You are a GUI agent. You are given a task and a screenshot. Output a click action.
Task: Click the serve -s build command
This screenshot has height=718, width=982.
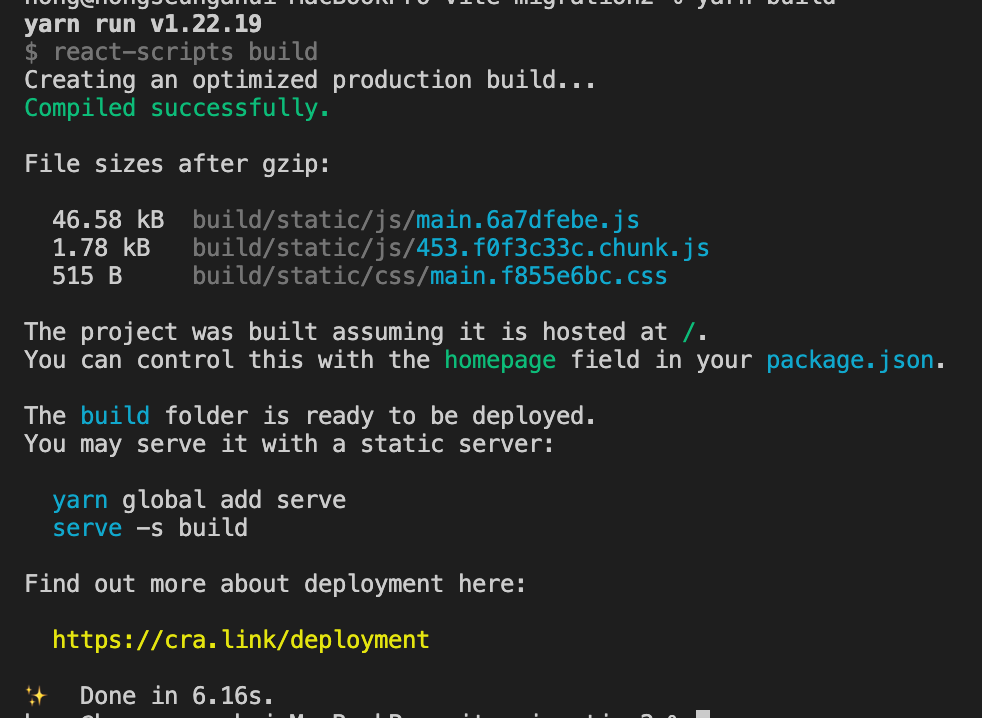pos(150,528)
